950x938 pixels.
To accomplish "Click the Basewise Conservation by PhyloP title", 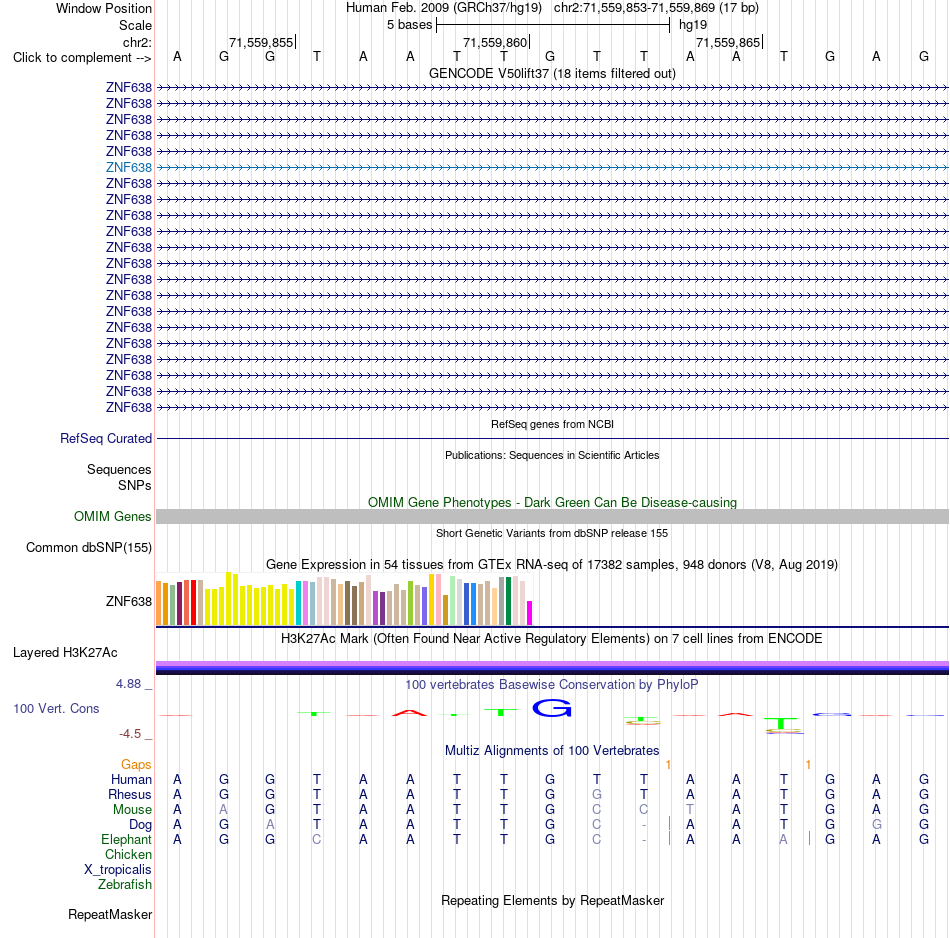I will 552,685.
